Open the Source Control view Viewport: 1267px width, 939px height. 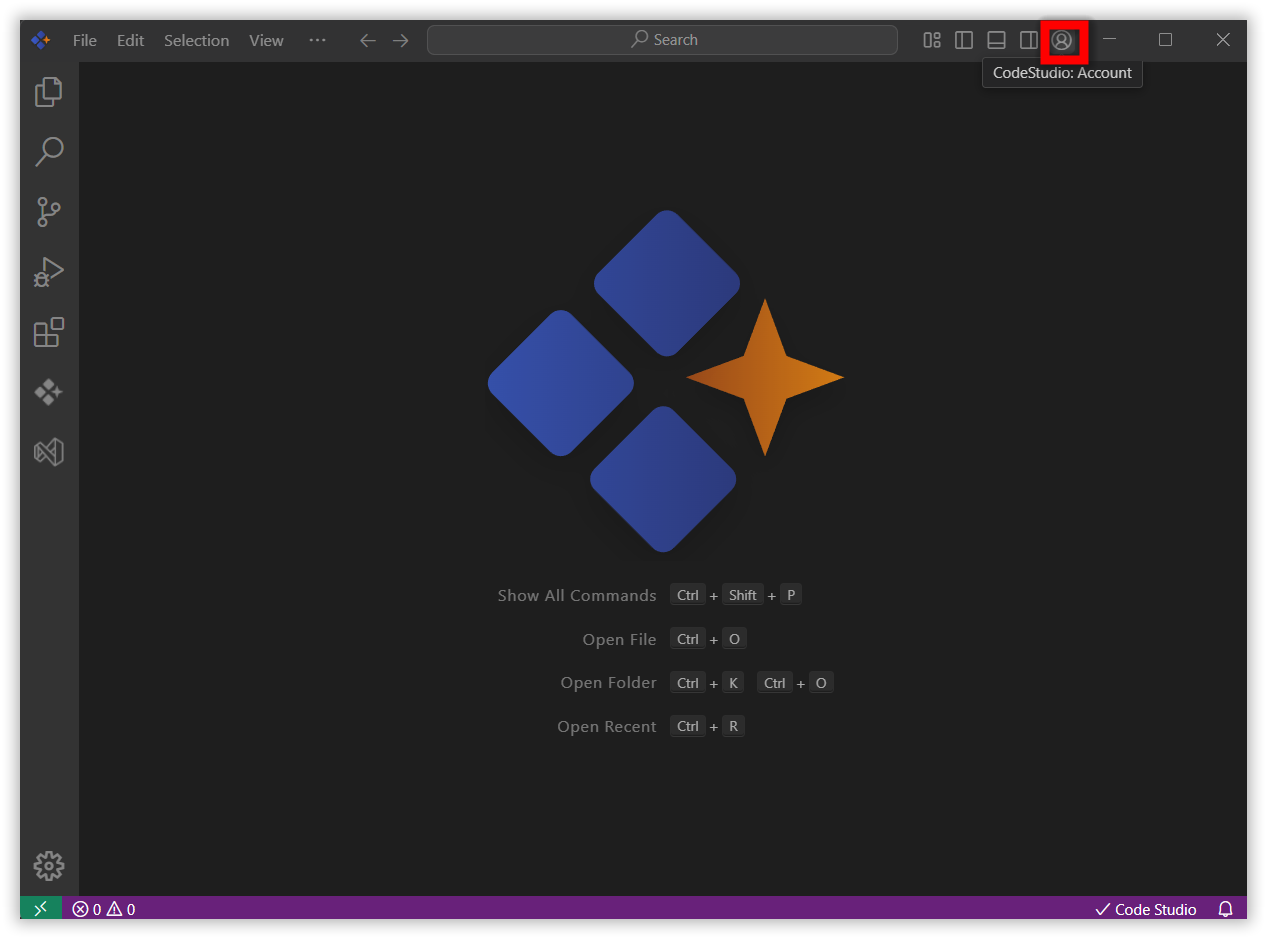48,212
